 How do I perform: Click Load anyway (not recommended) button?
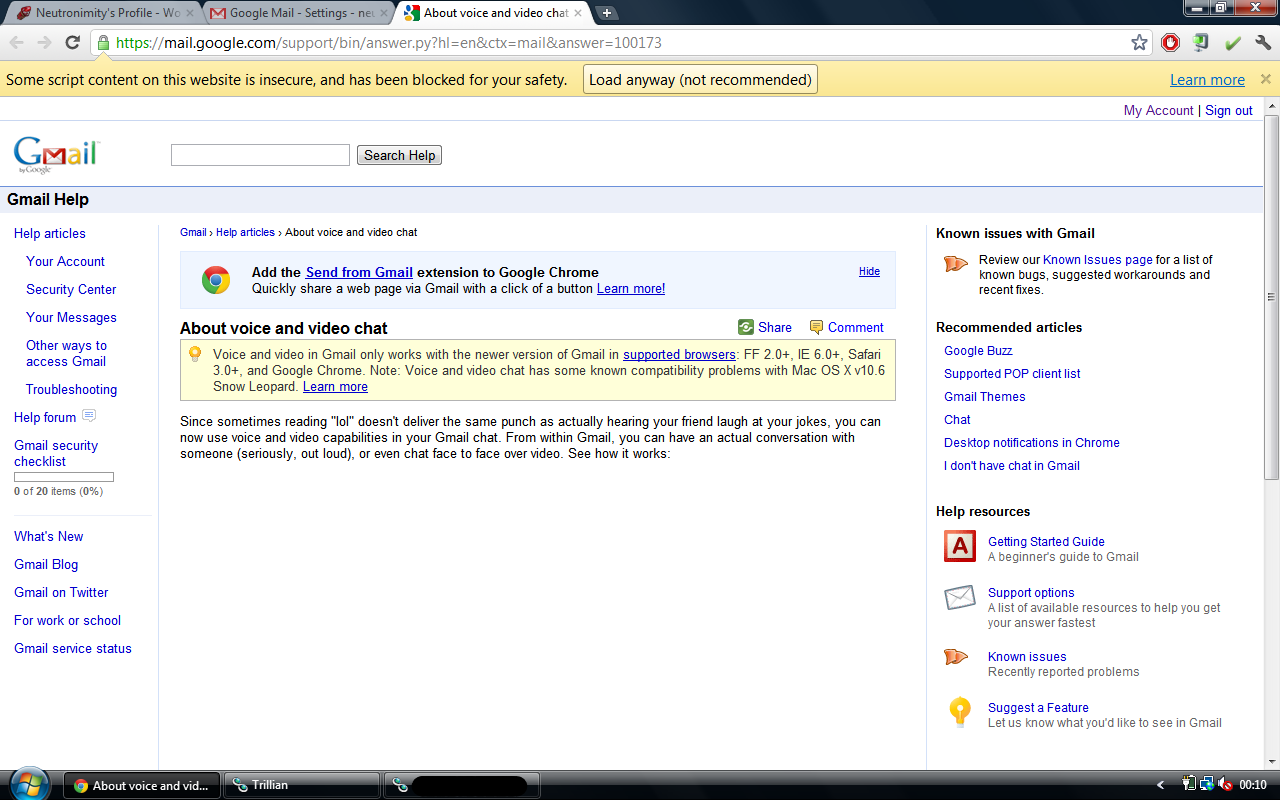(x=700, y=80)
